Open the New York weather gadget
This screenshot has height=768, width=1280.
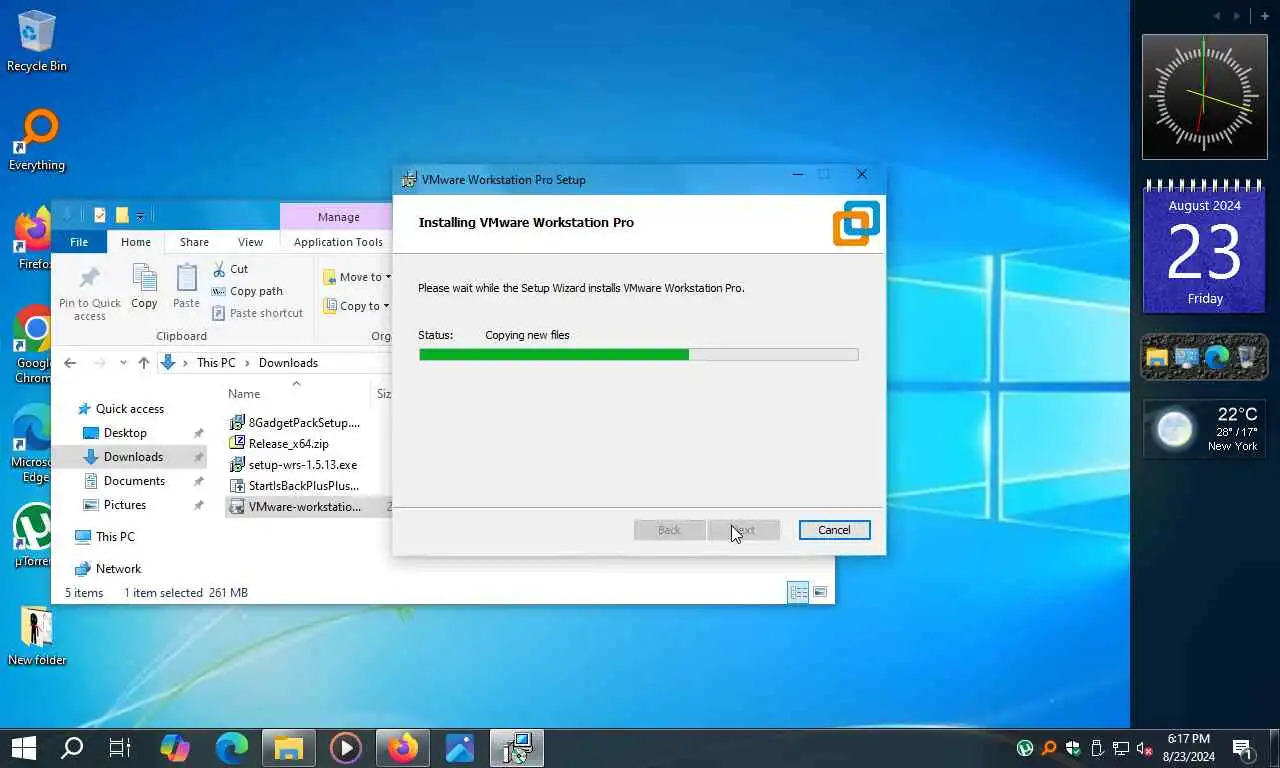1205,429
